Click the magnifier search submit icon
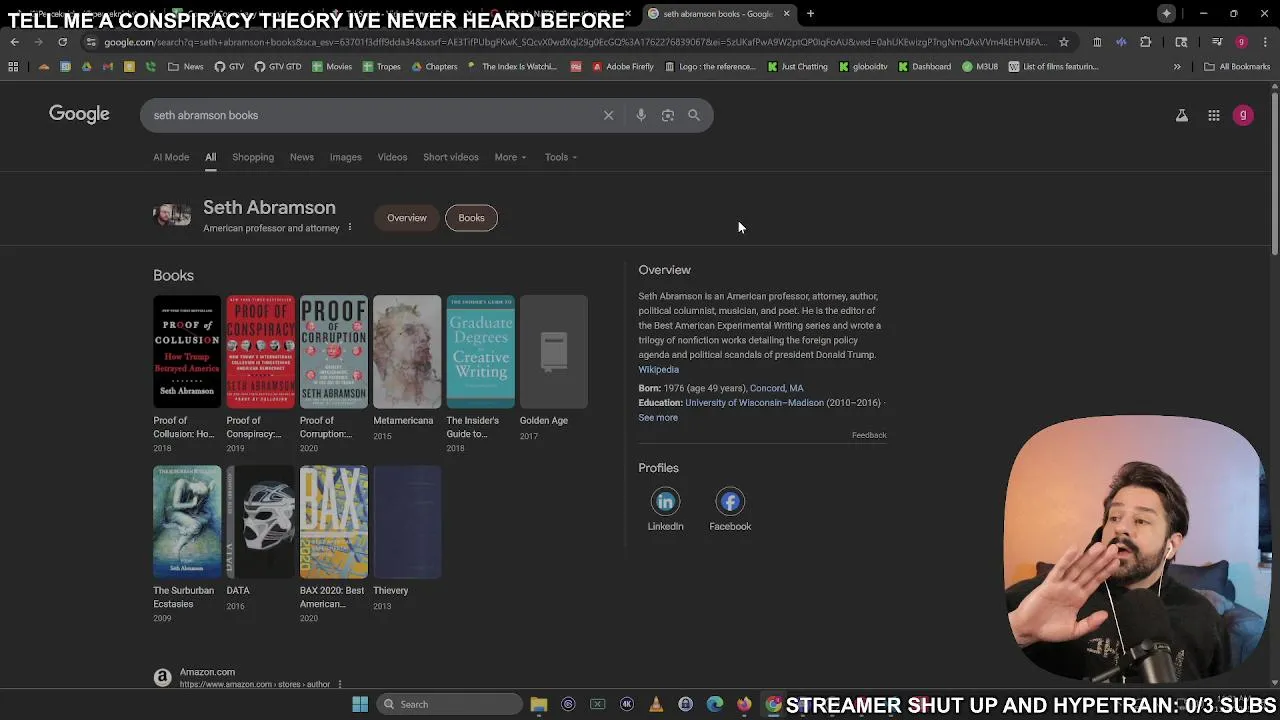Image resolution: width=1280 pixels, height=720 pixels. click(x=694, y=115)
